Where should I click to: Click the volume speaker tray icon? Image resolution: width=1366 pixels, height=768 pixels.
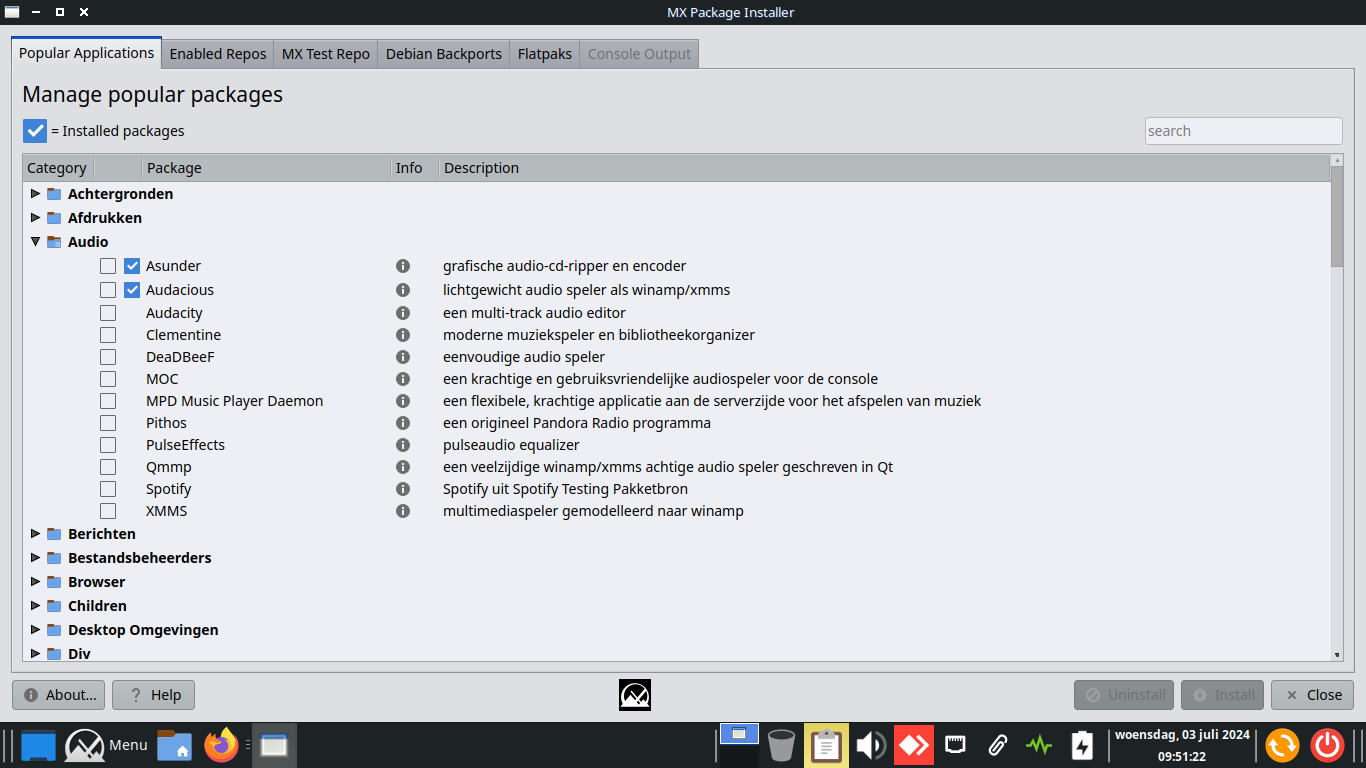(x=870, y=745)
